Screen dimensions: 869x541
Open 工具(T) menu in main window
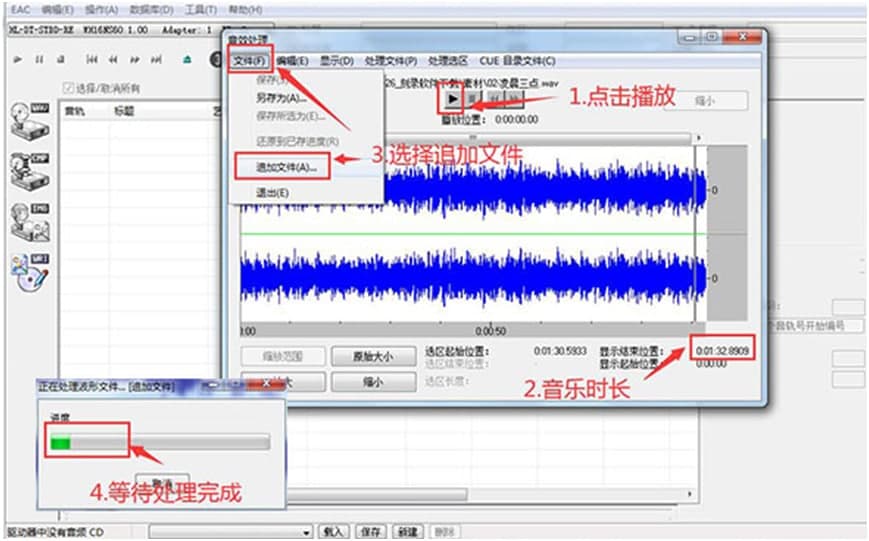[x=201, y=9]
